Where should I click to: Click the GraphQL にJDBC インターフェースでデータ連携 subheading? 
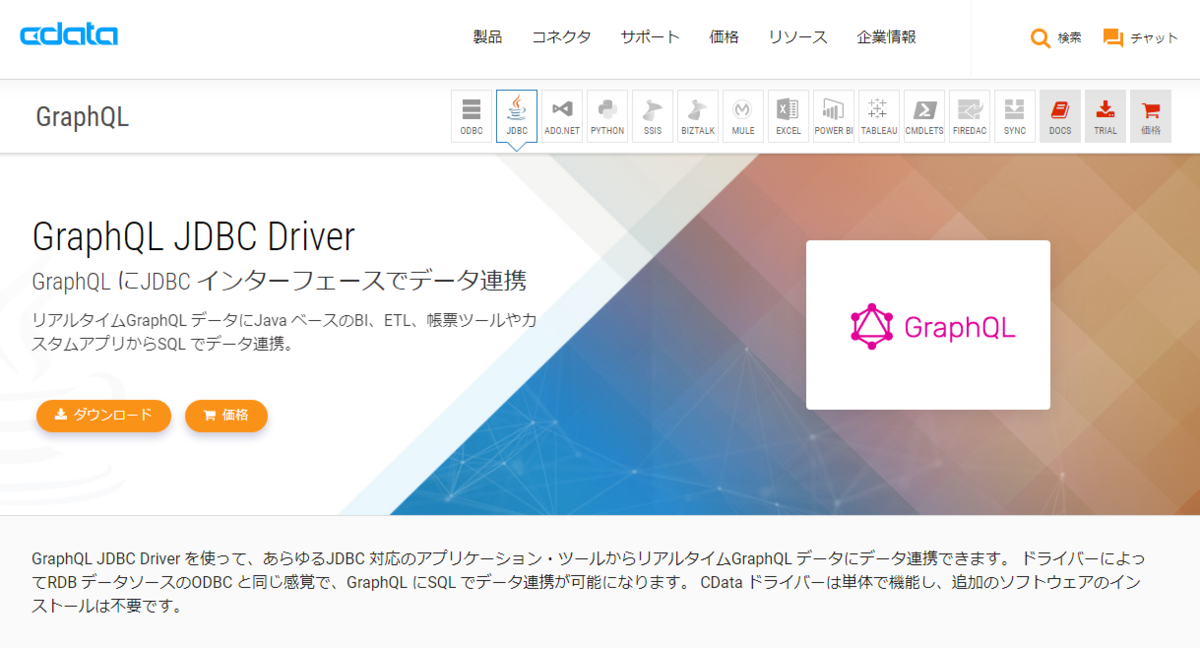pos(279,280)
